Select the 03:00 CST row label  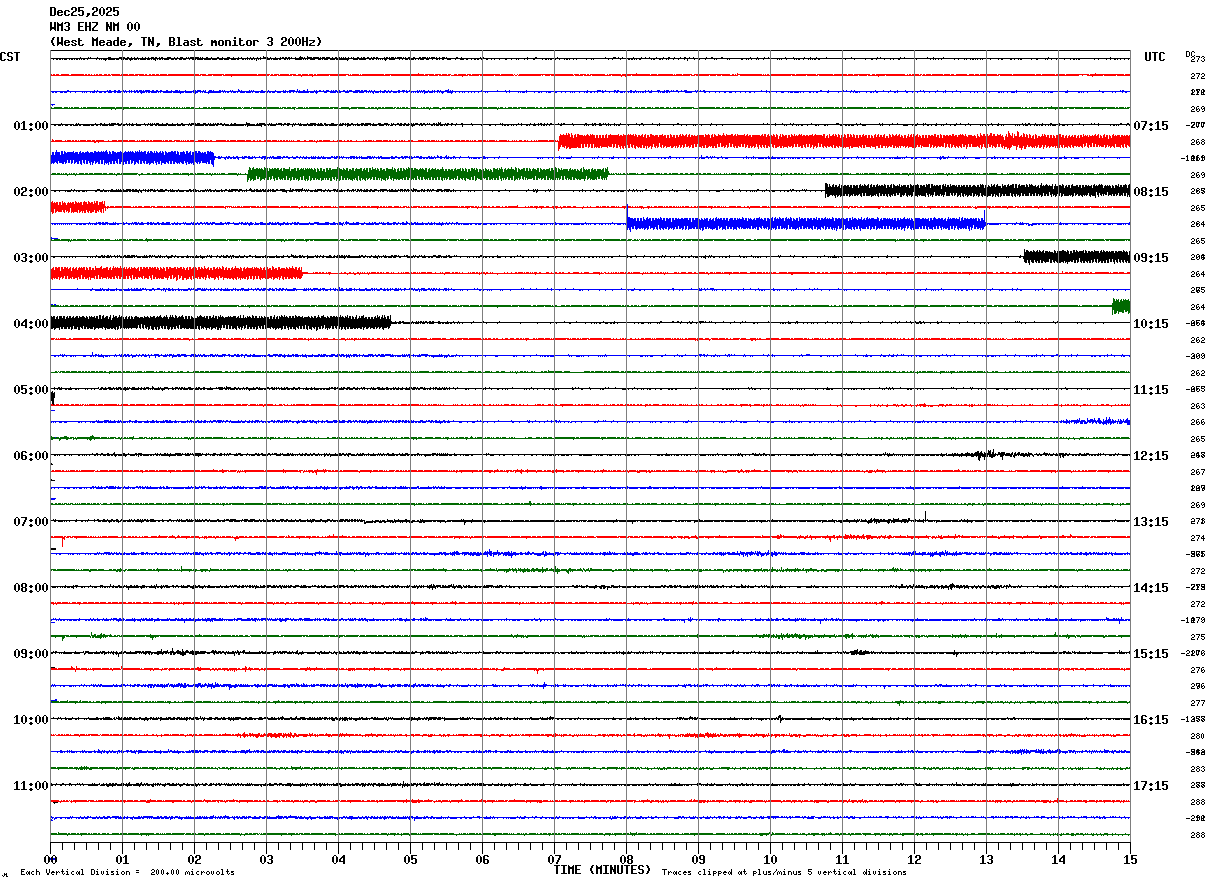click(x=31, y=258)
